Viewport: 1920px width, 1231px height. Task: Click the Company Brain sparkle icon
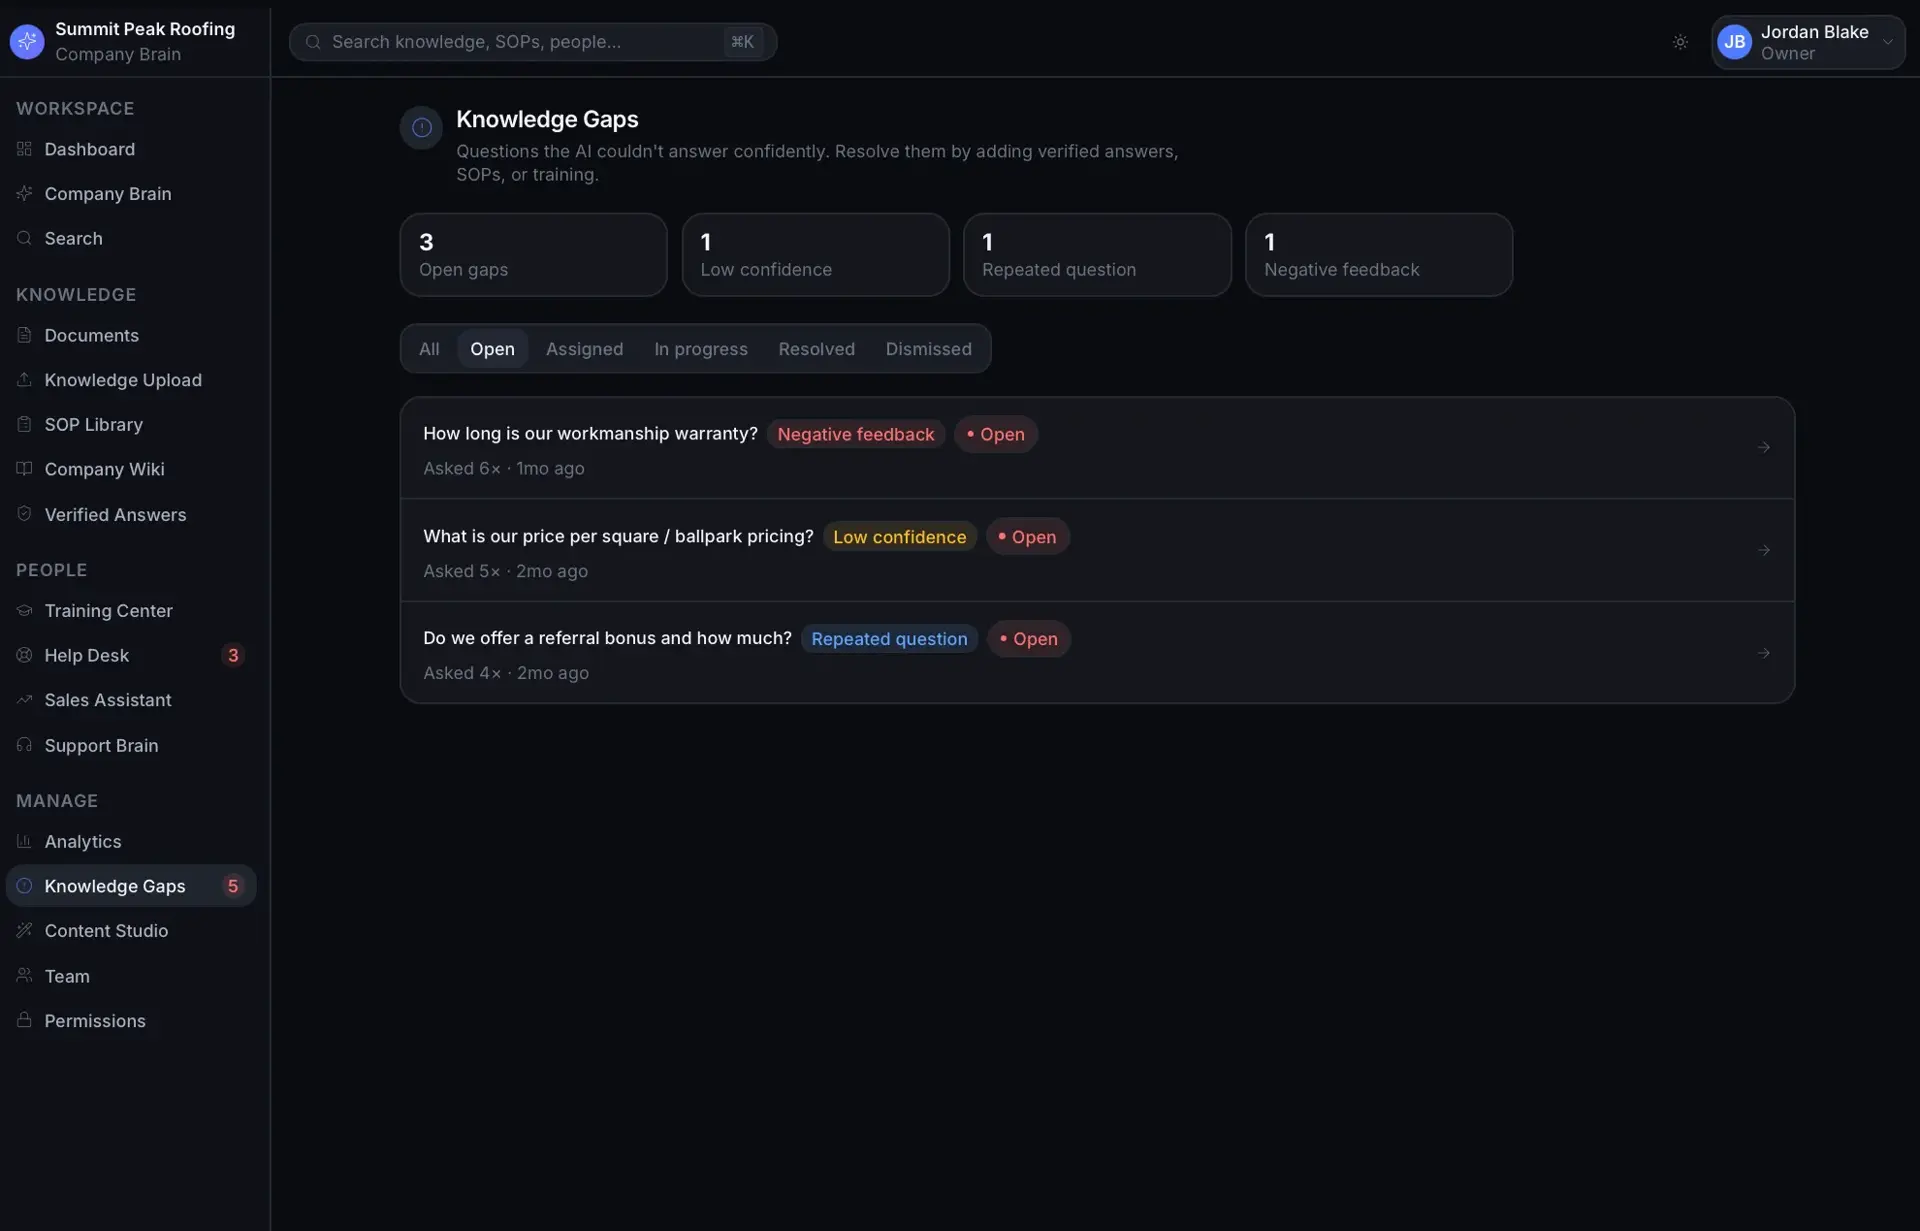(24, 193)
